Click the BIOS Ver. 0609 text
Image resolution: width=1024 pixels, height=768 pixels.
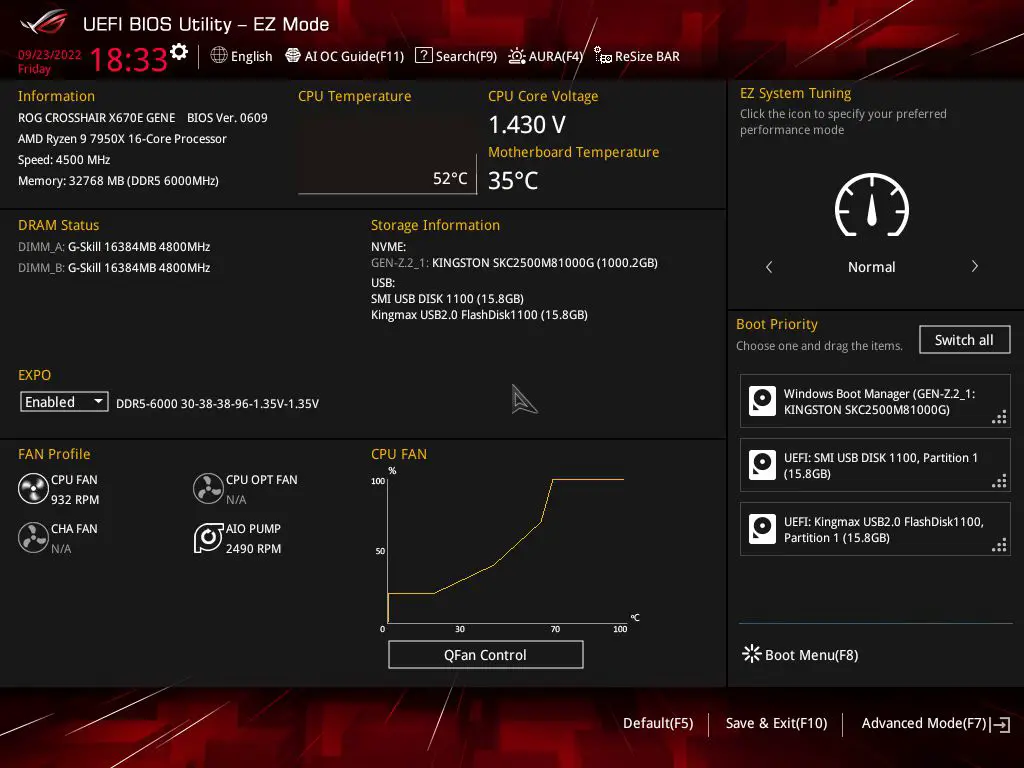(x=227, y=118)
